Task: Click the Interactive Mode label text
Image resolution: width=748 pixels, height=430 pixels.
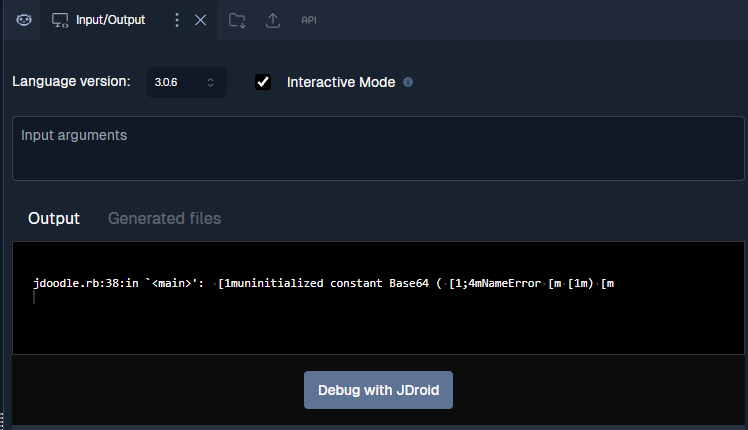Action: tap(340, 82)
